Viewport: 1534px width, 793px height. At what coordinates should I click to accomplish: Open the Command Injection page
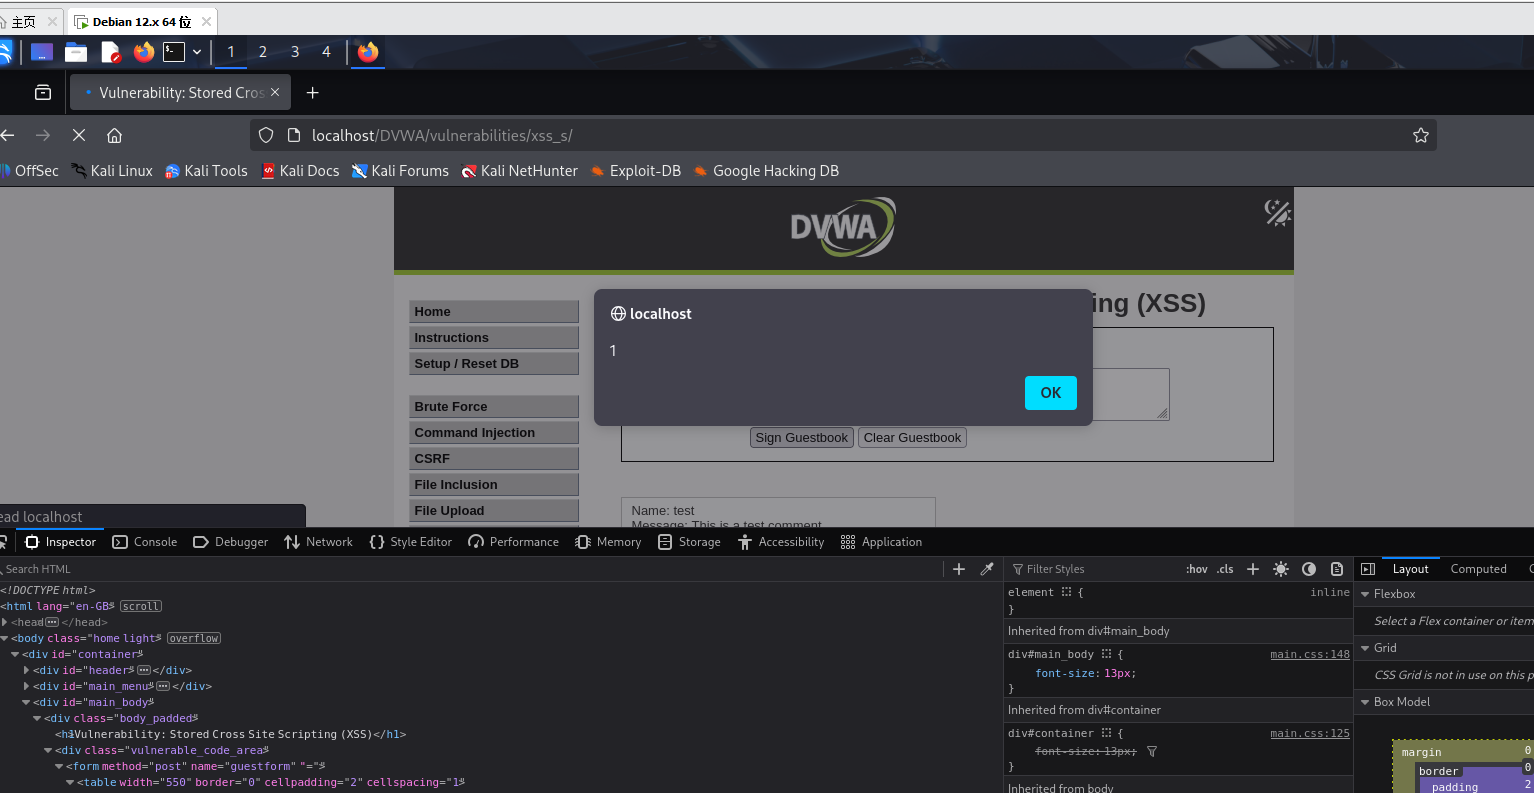tap(494, 433)
